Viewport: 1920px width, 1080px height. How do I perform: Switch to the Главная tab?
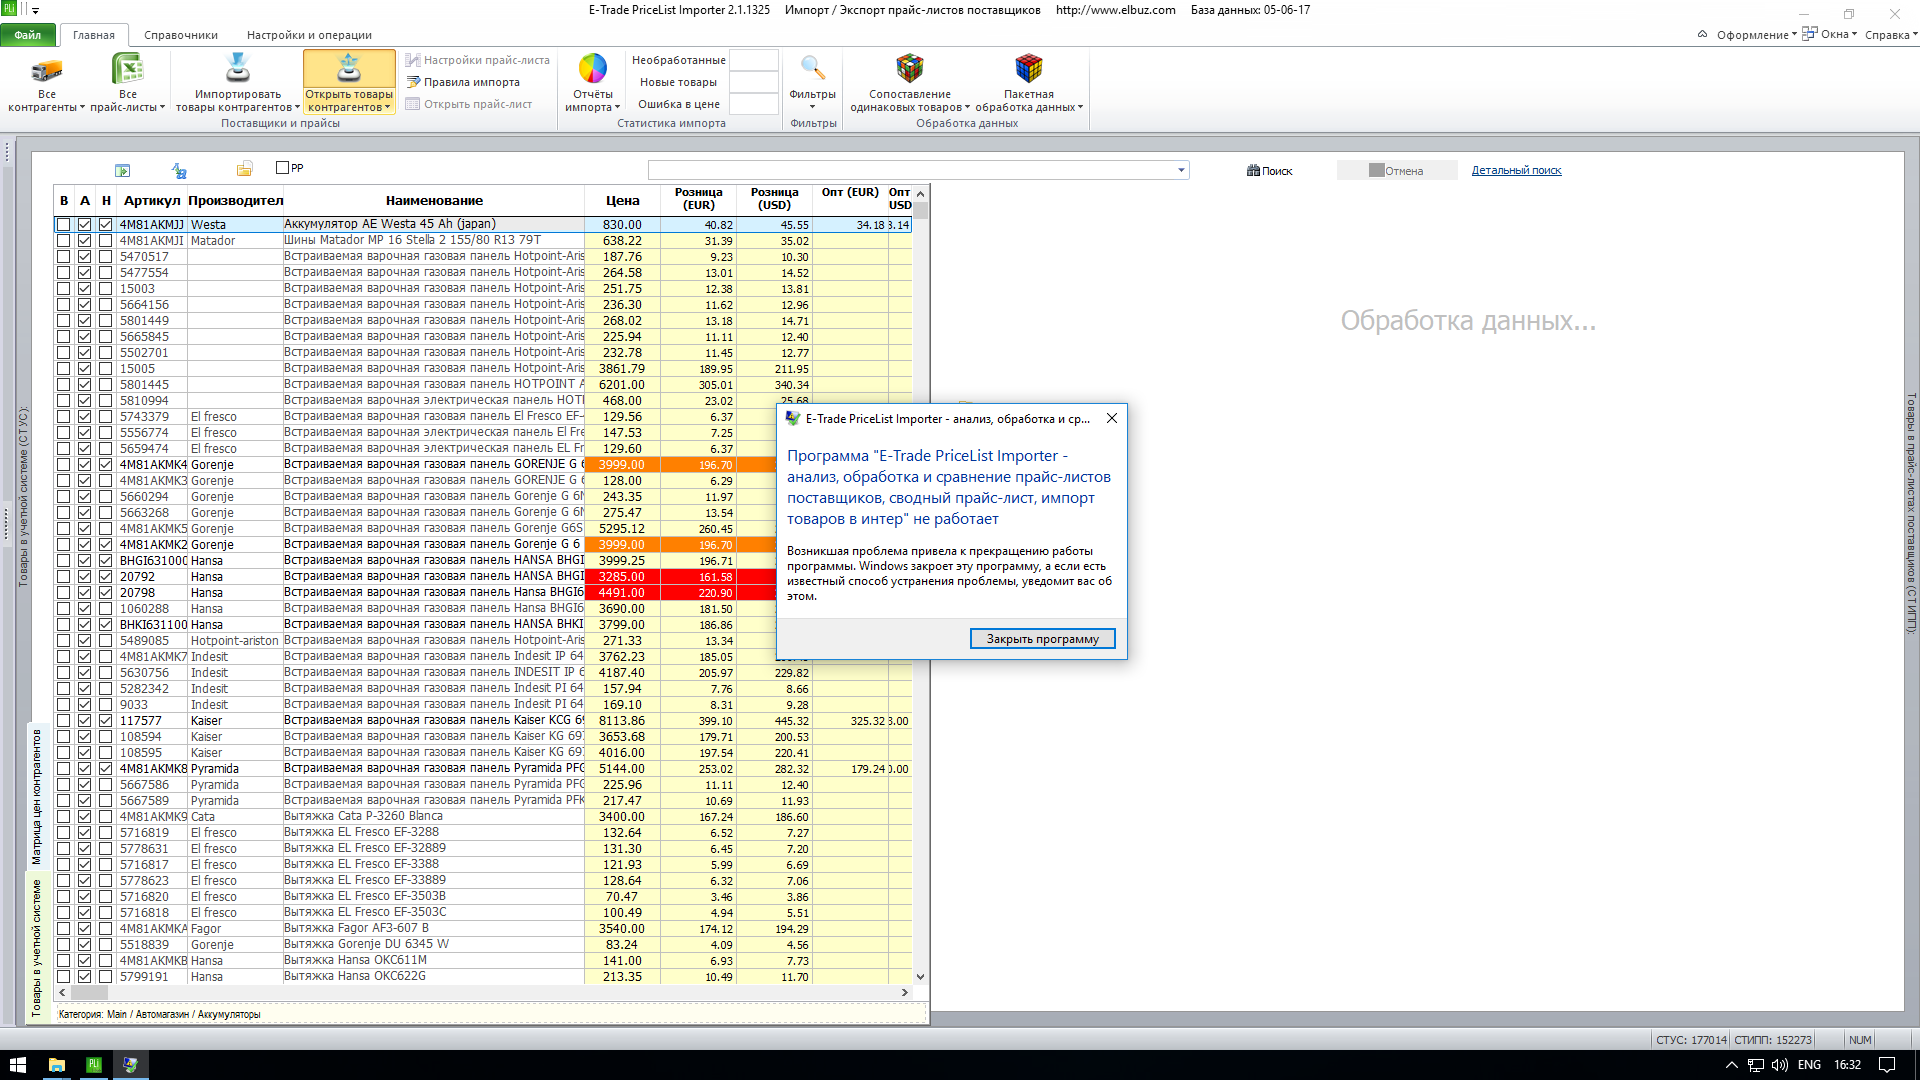(x=94, y=35)
